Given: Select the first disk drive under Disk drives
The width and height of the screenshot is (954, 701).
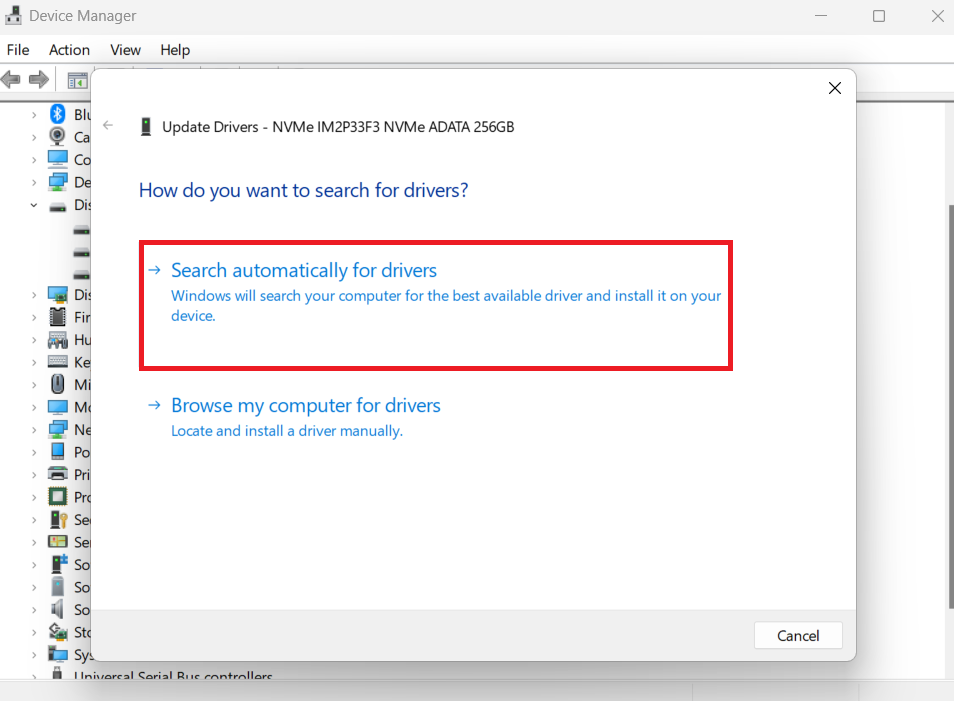Looking at the screenshot, I should pos(82,231).
